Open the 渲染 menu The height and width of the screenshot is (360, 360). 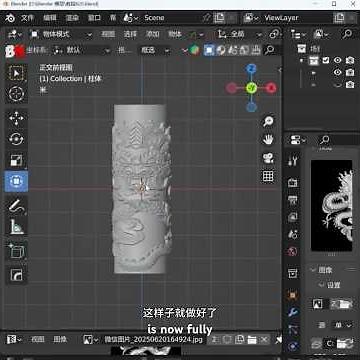point(72,18)
